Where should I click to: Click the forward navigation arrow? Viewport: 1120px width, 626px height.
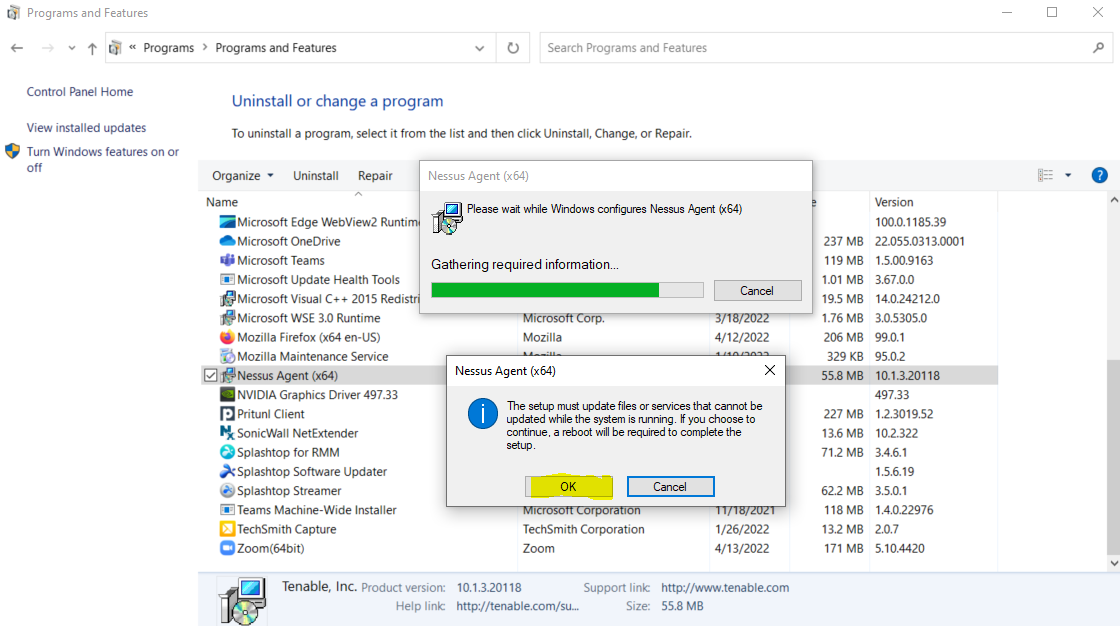point(47,48)
